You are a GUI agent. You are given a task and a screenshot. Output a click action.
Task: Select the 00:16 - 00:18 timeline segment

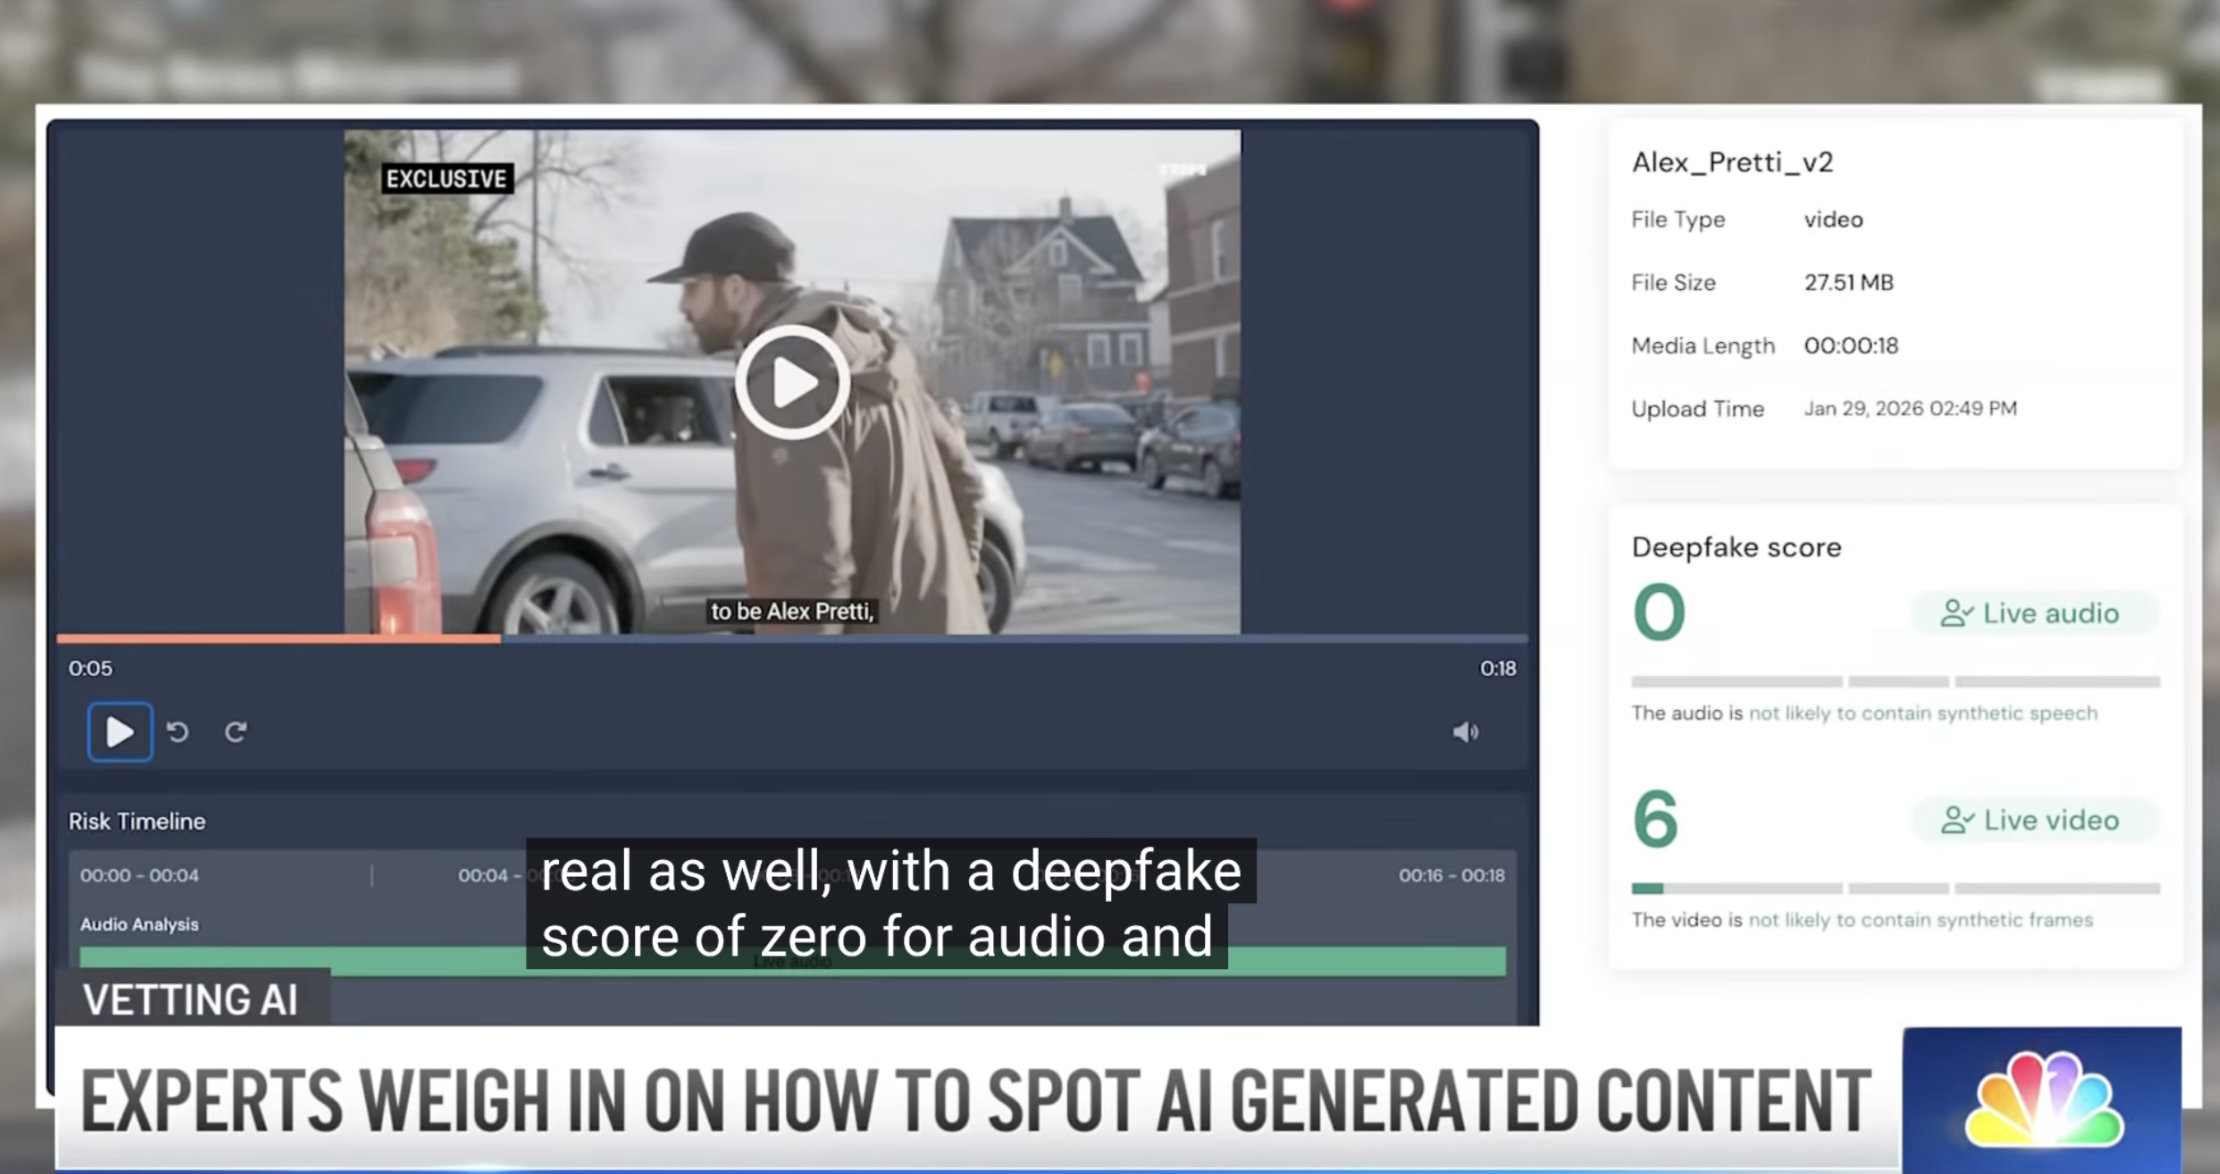click(x=1451, y=875)
